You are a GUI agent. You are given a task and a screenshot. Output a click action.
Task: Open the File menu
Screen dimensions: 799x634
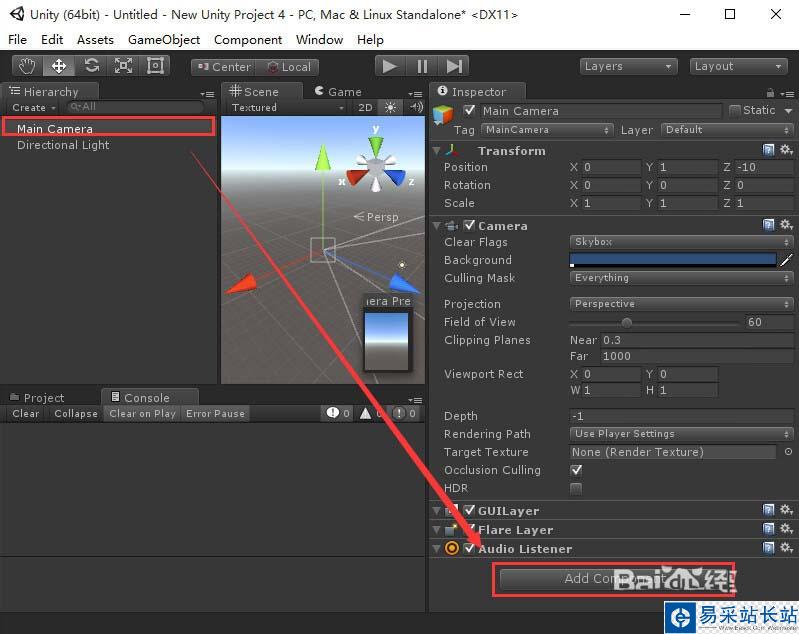click(x=17, y=40)
